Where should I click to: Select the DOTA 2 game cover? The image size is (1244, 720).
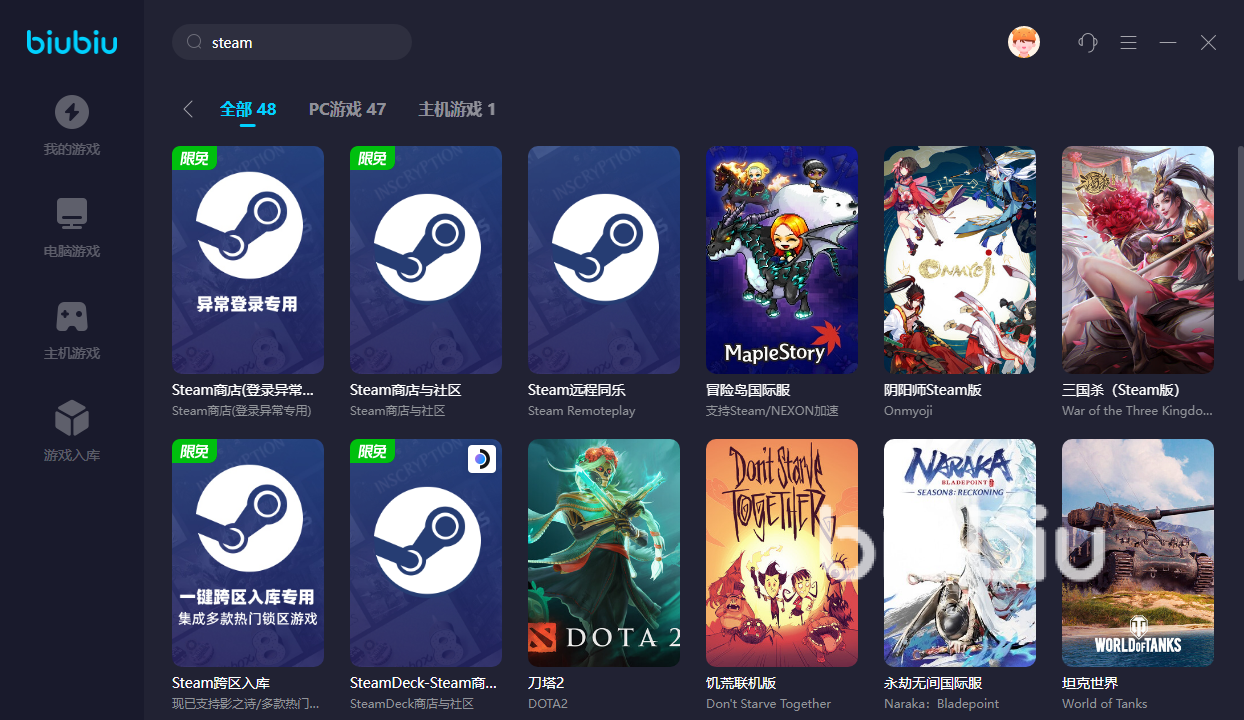(x=604, y=553)
